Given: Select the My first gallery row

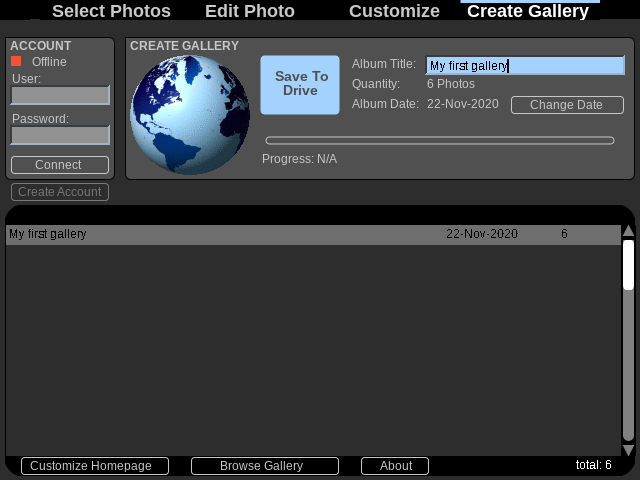Looking at the screenshot, I should click(x=313, y=235).
